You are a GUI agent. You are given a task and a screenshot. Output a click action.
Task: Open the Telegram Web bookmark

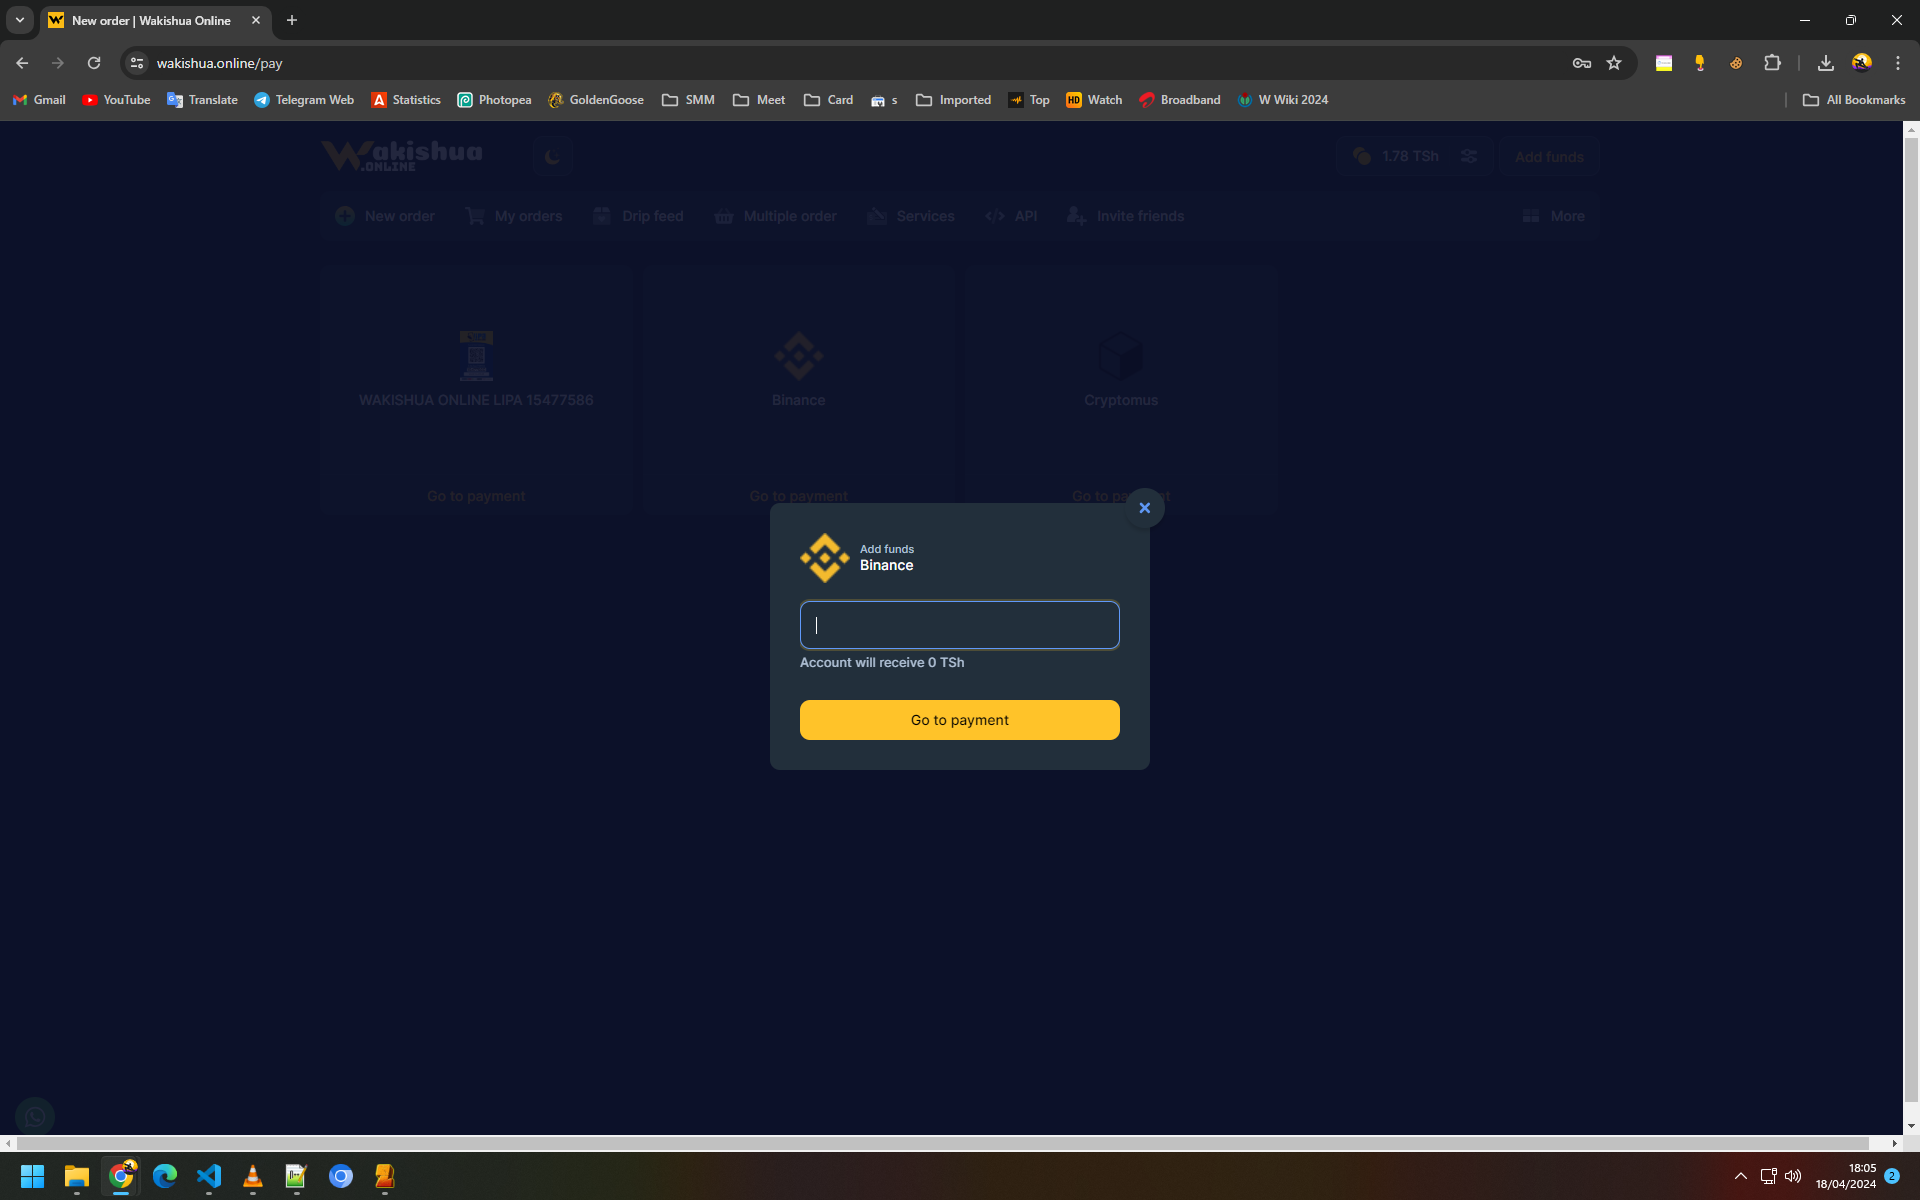(303, 100)
